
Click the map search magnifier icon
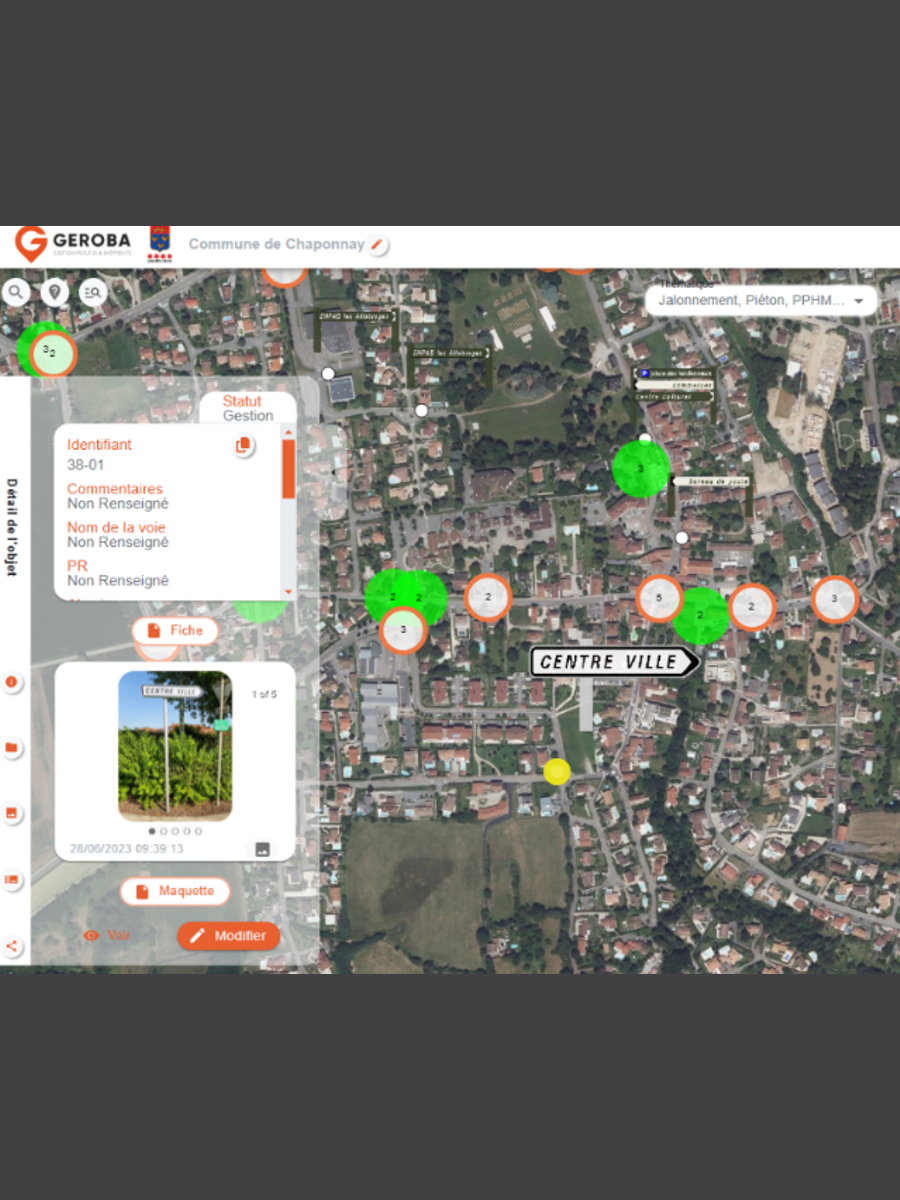[x=17, y=292]
